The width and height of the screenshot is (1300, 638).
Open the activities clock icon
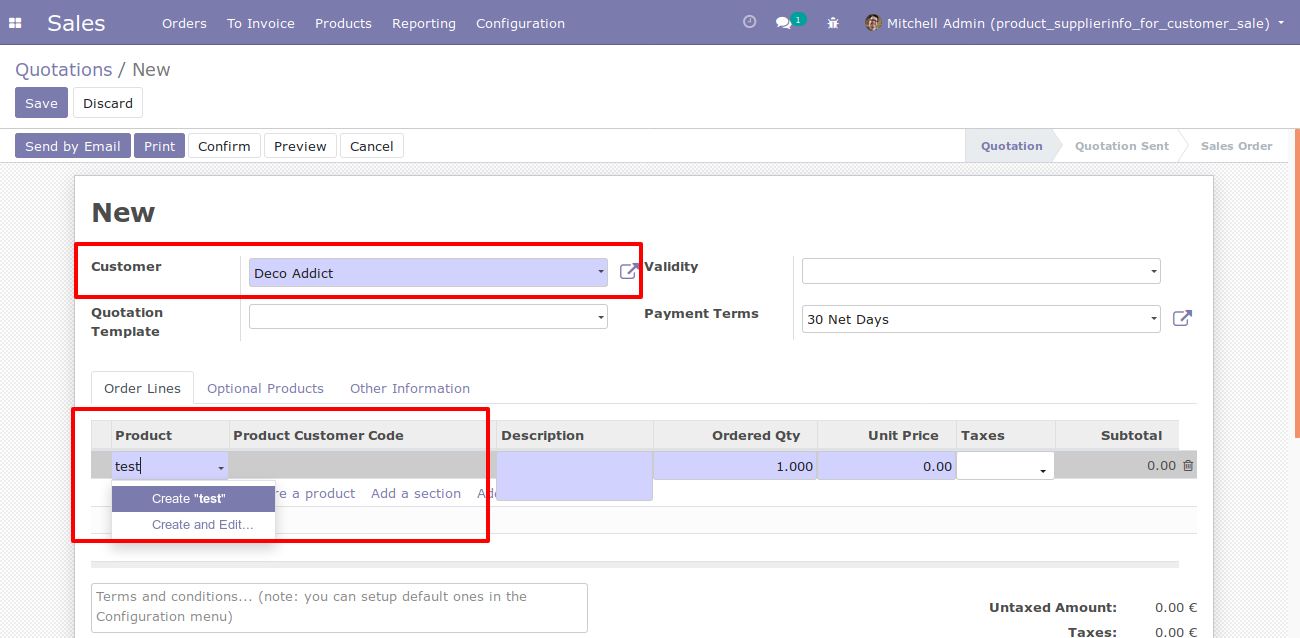[749, 21]
